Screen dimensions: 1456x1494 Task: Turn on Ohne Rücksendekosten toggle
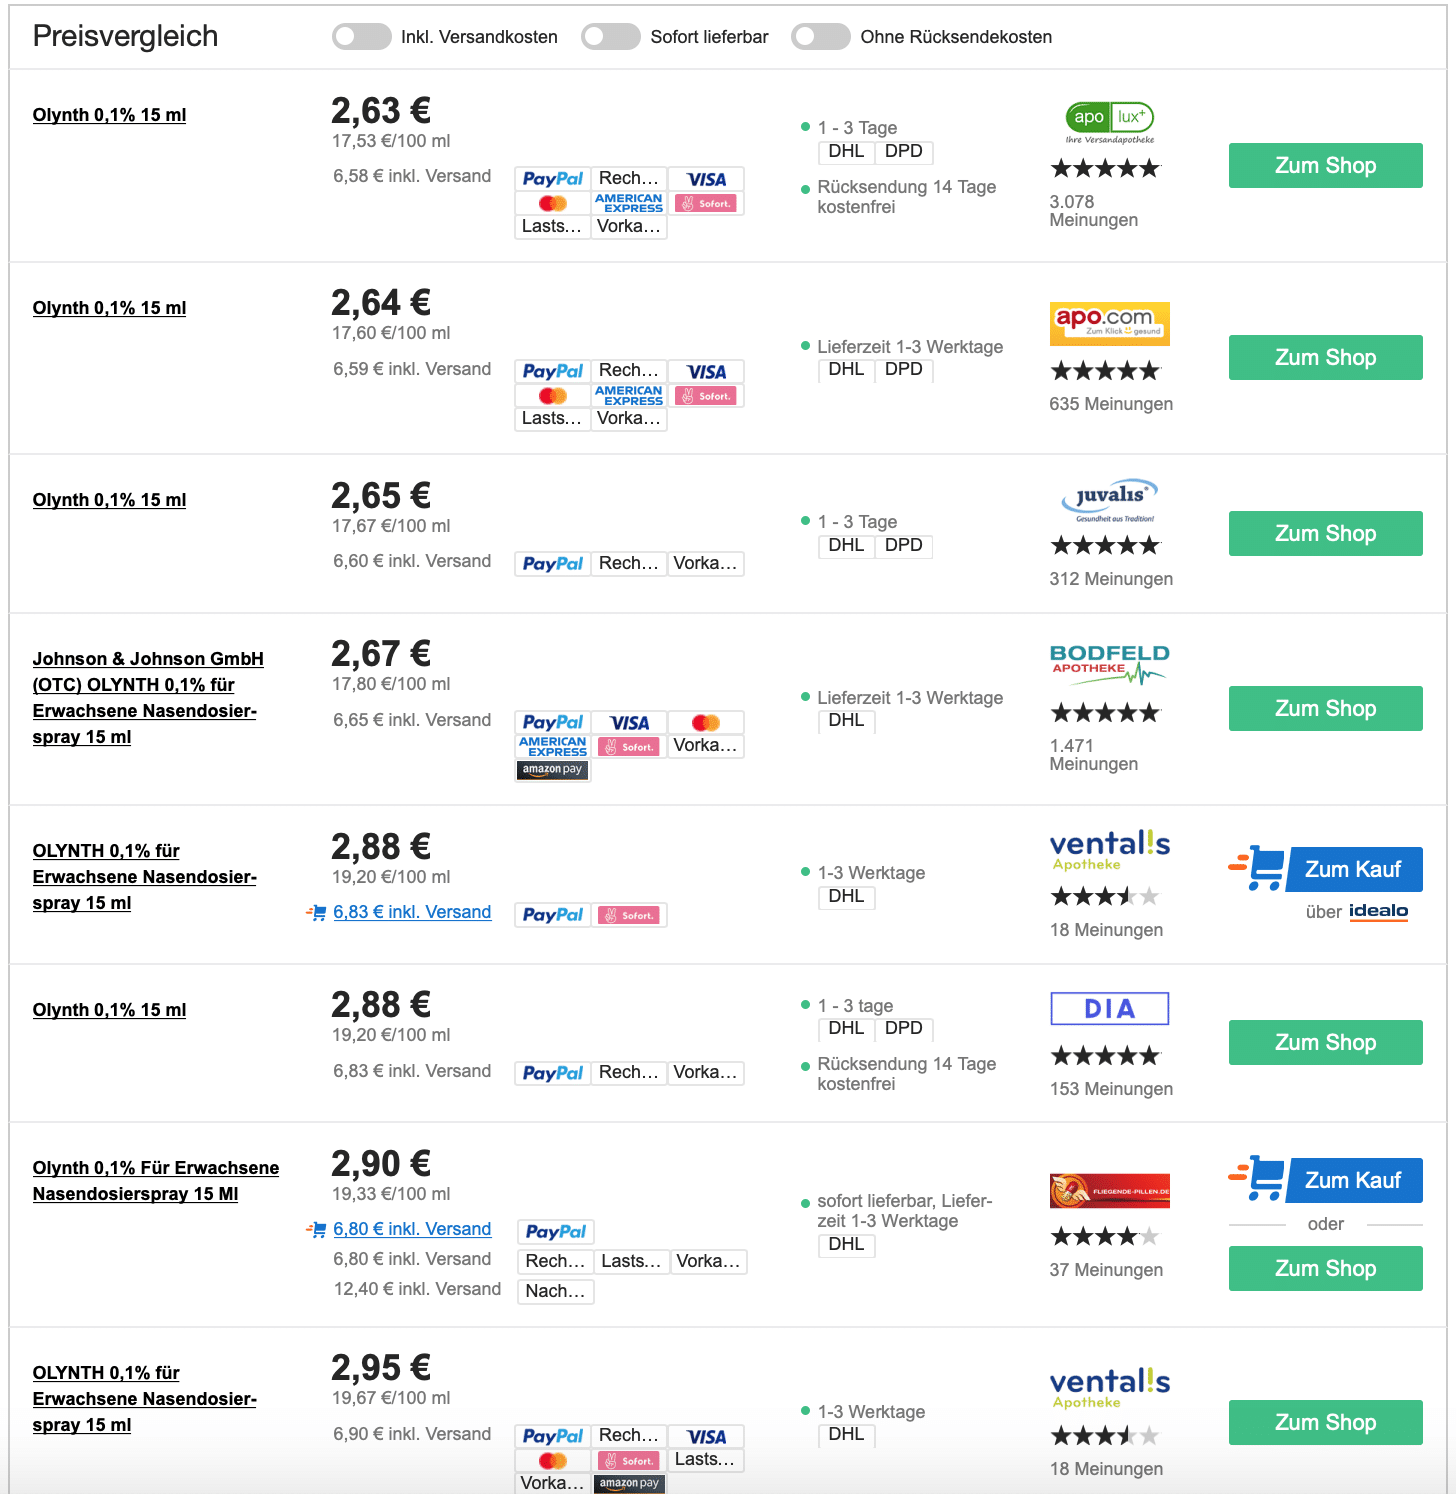click(821, 37)
